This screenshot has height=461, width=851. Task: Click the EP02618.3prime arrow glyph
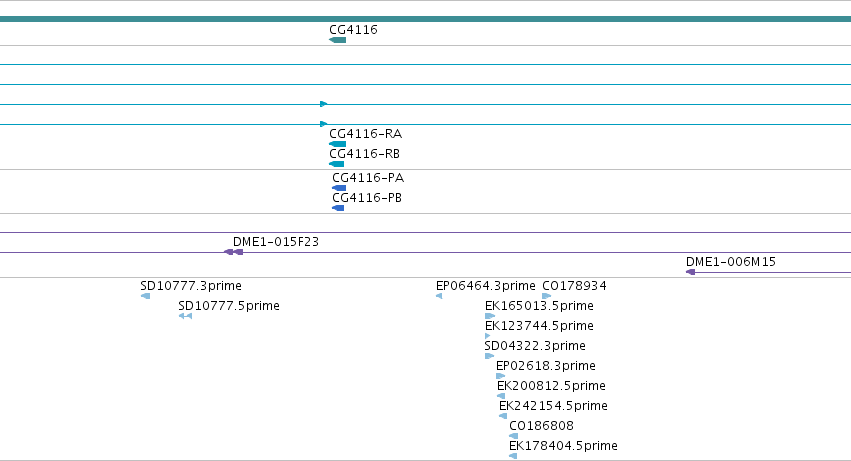click(x=500, y=376)
